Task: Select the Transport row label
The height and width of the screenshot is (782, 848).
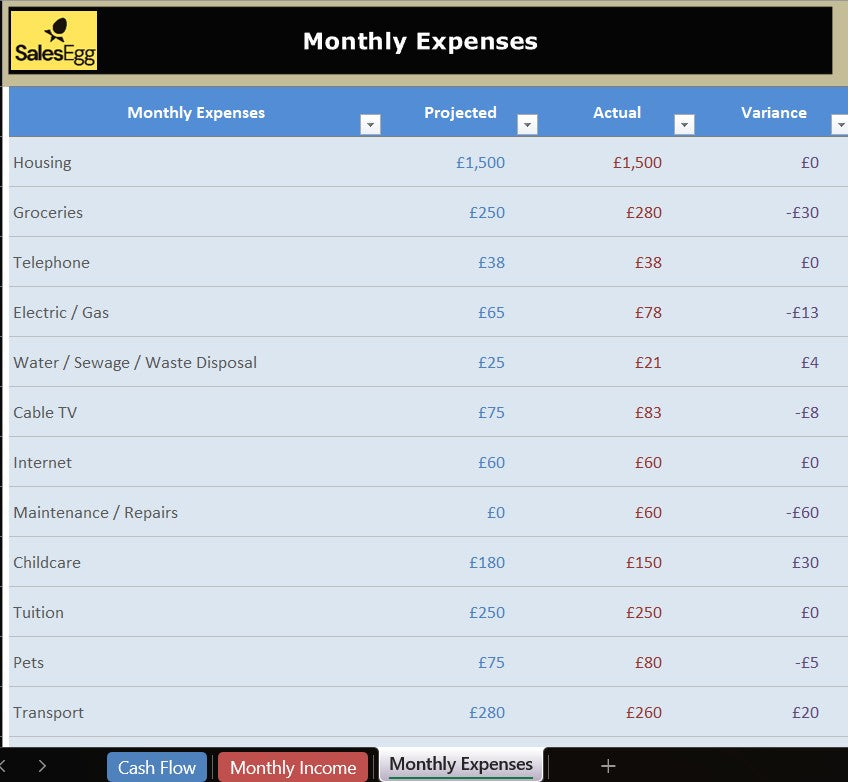Action: point(49,712)
